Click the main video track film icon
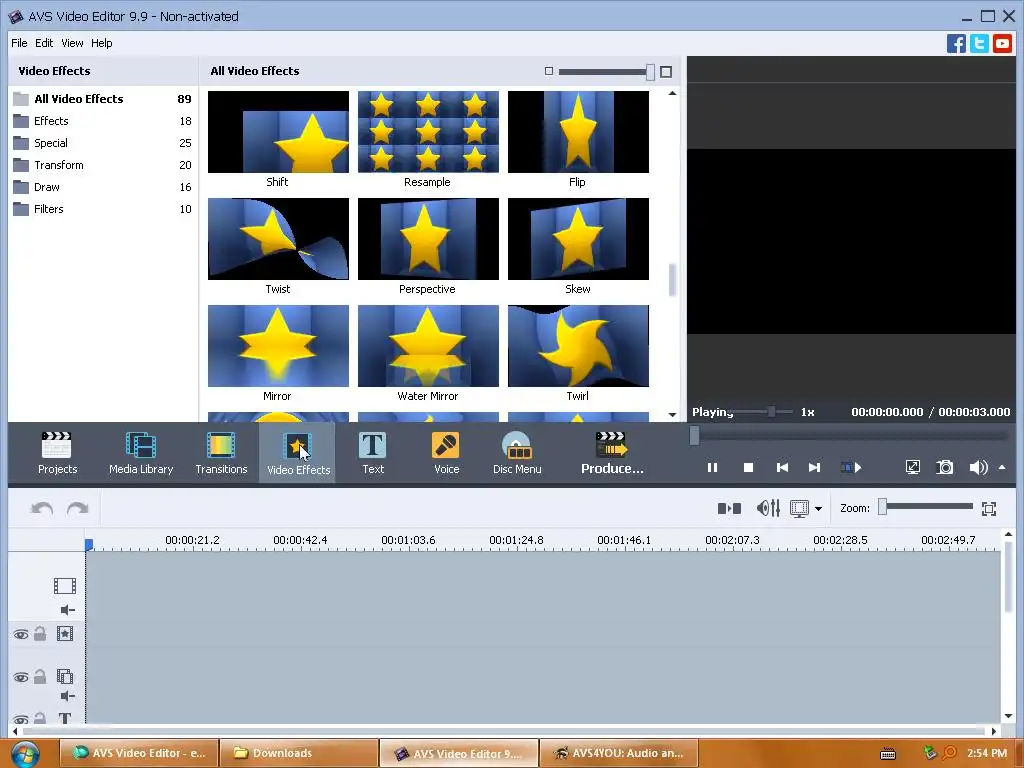Screen dimensions: 1024x768 (x=65, y=586)
